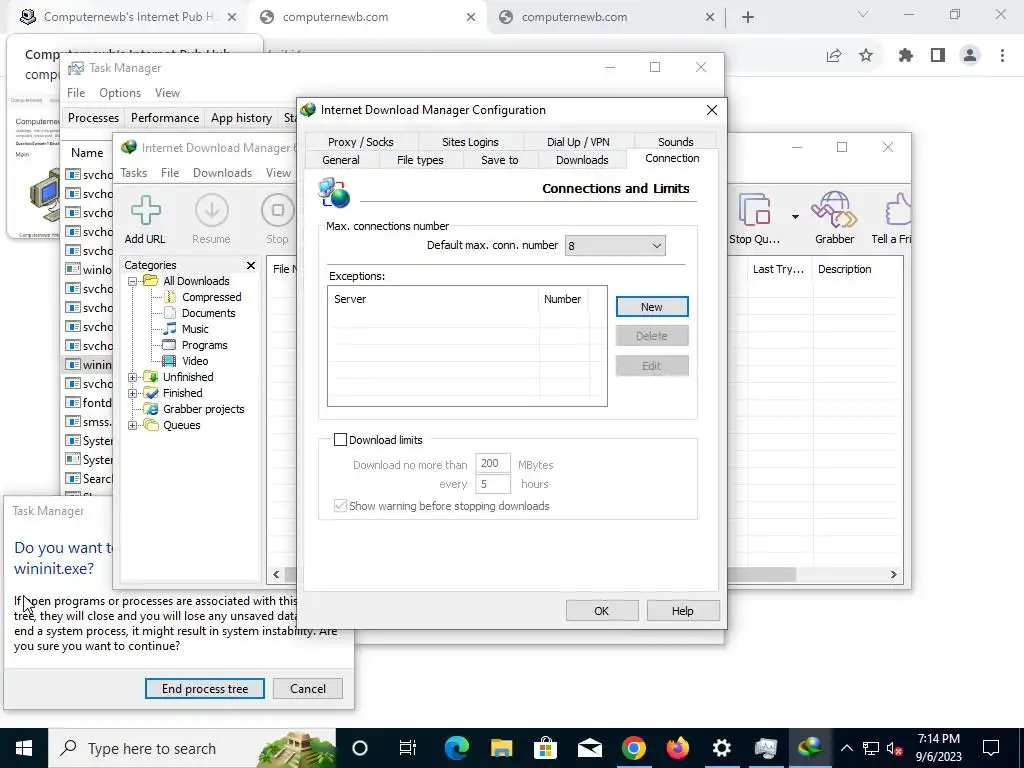The width and height of the screenshot is (1024, 768).
Task: Click the taskbar Task View icon
Action: click(408, 748)
